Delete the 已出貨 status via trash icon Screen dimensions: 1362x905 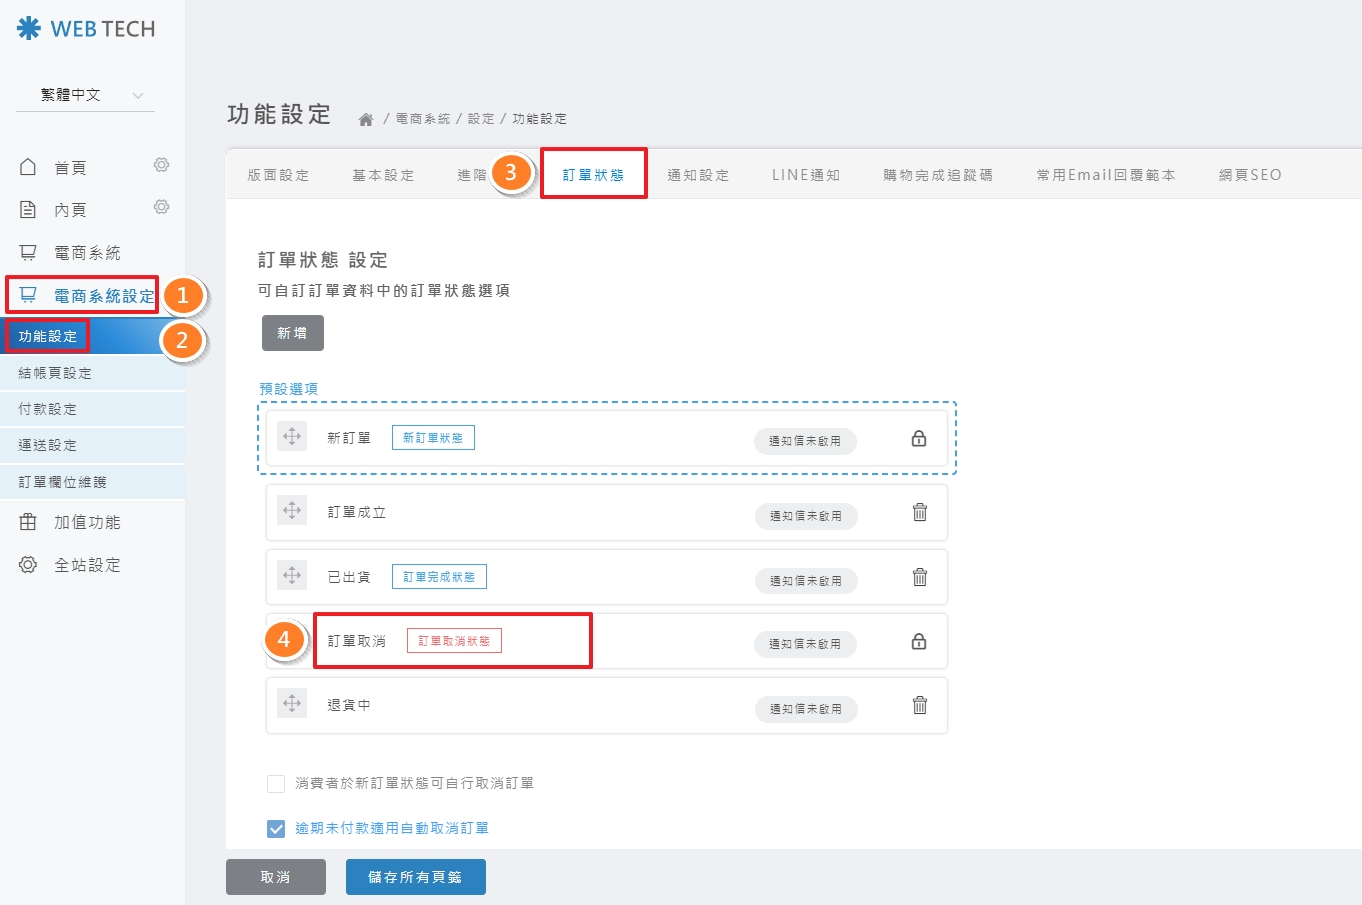pyautogui.click(x=919, y=577)
